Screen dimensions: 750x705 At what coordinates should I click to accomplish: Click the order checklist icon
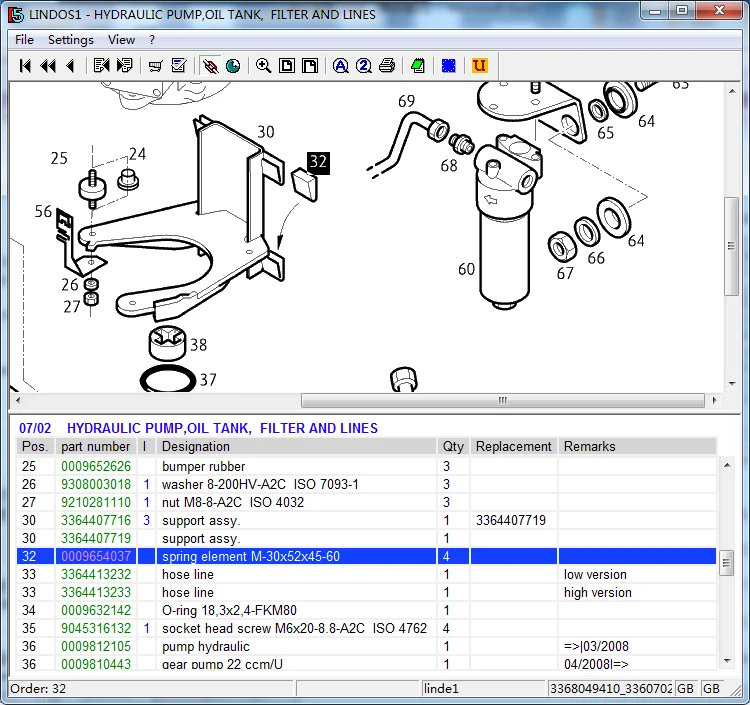click(x=179, y=66)
